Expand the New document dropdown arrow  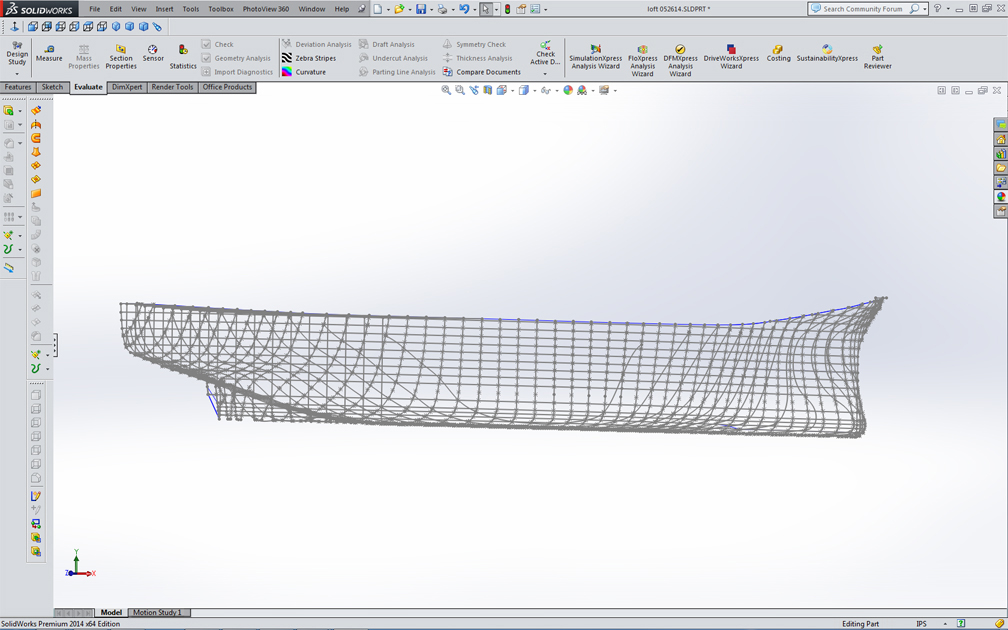point(388,10)
